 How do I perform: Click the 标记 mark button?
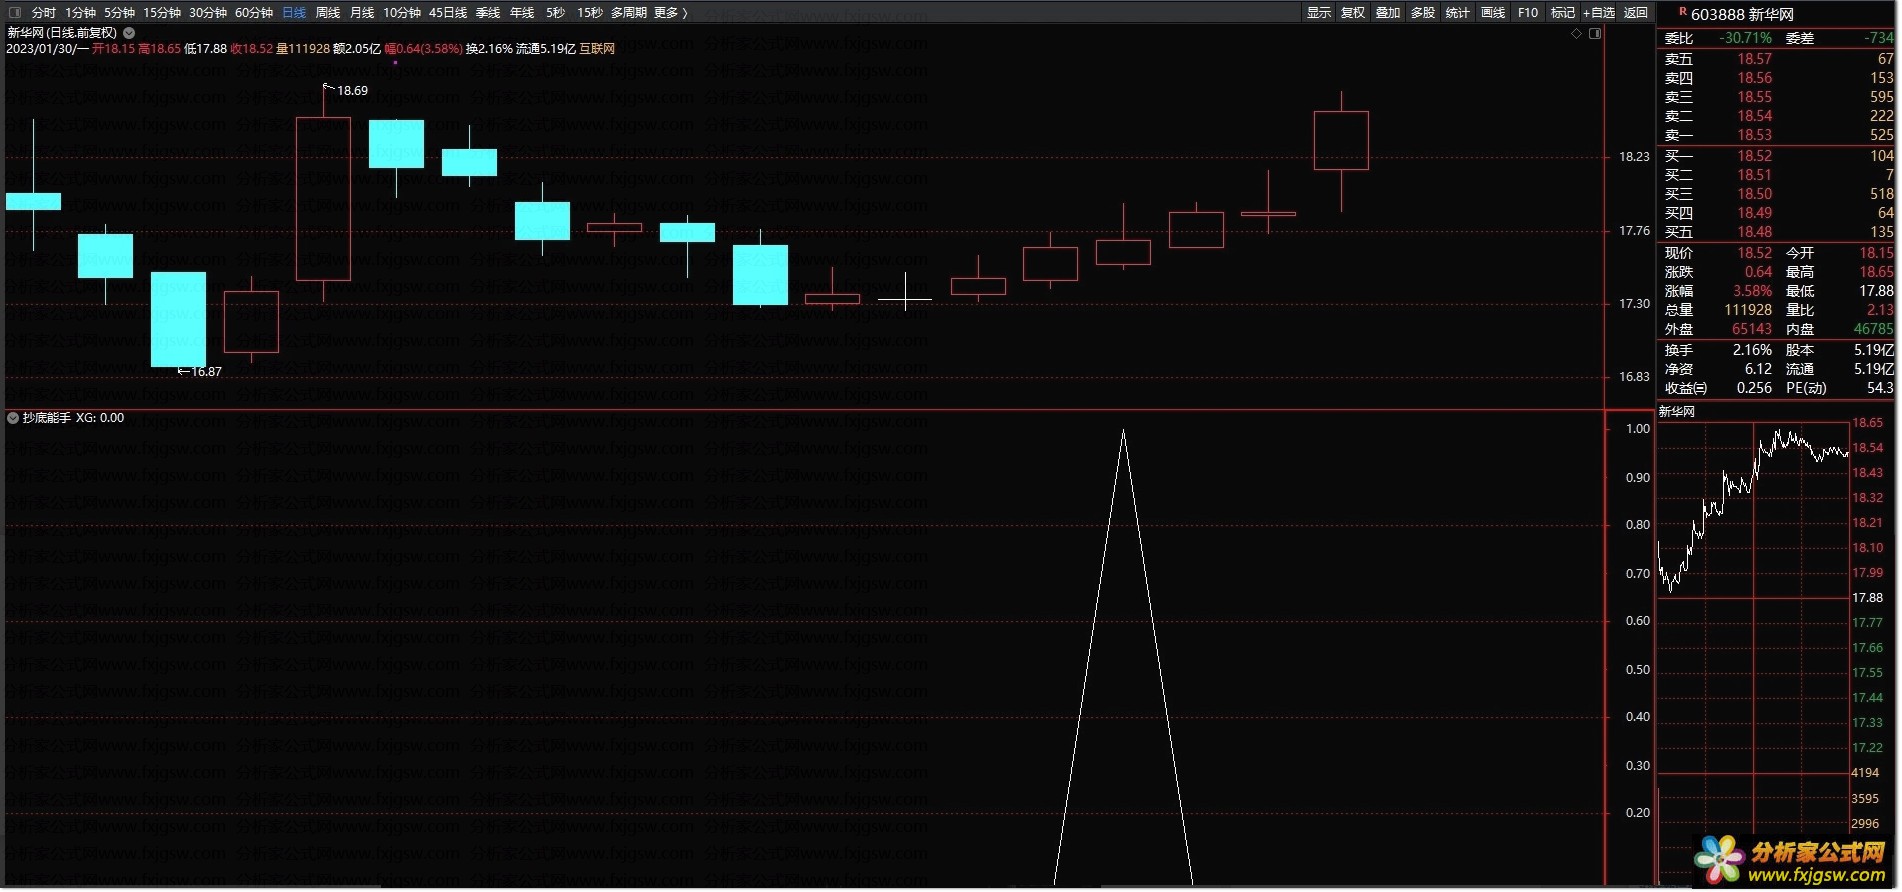pyautogui.click(x=1563, y=13)
